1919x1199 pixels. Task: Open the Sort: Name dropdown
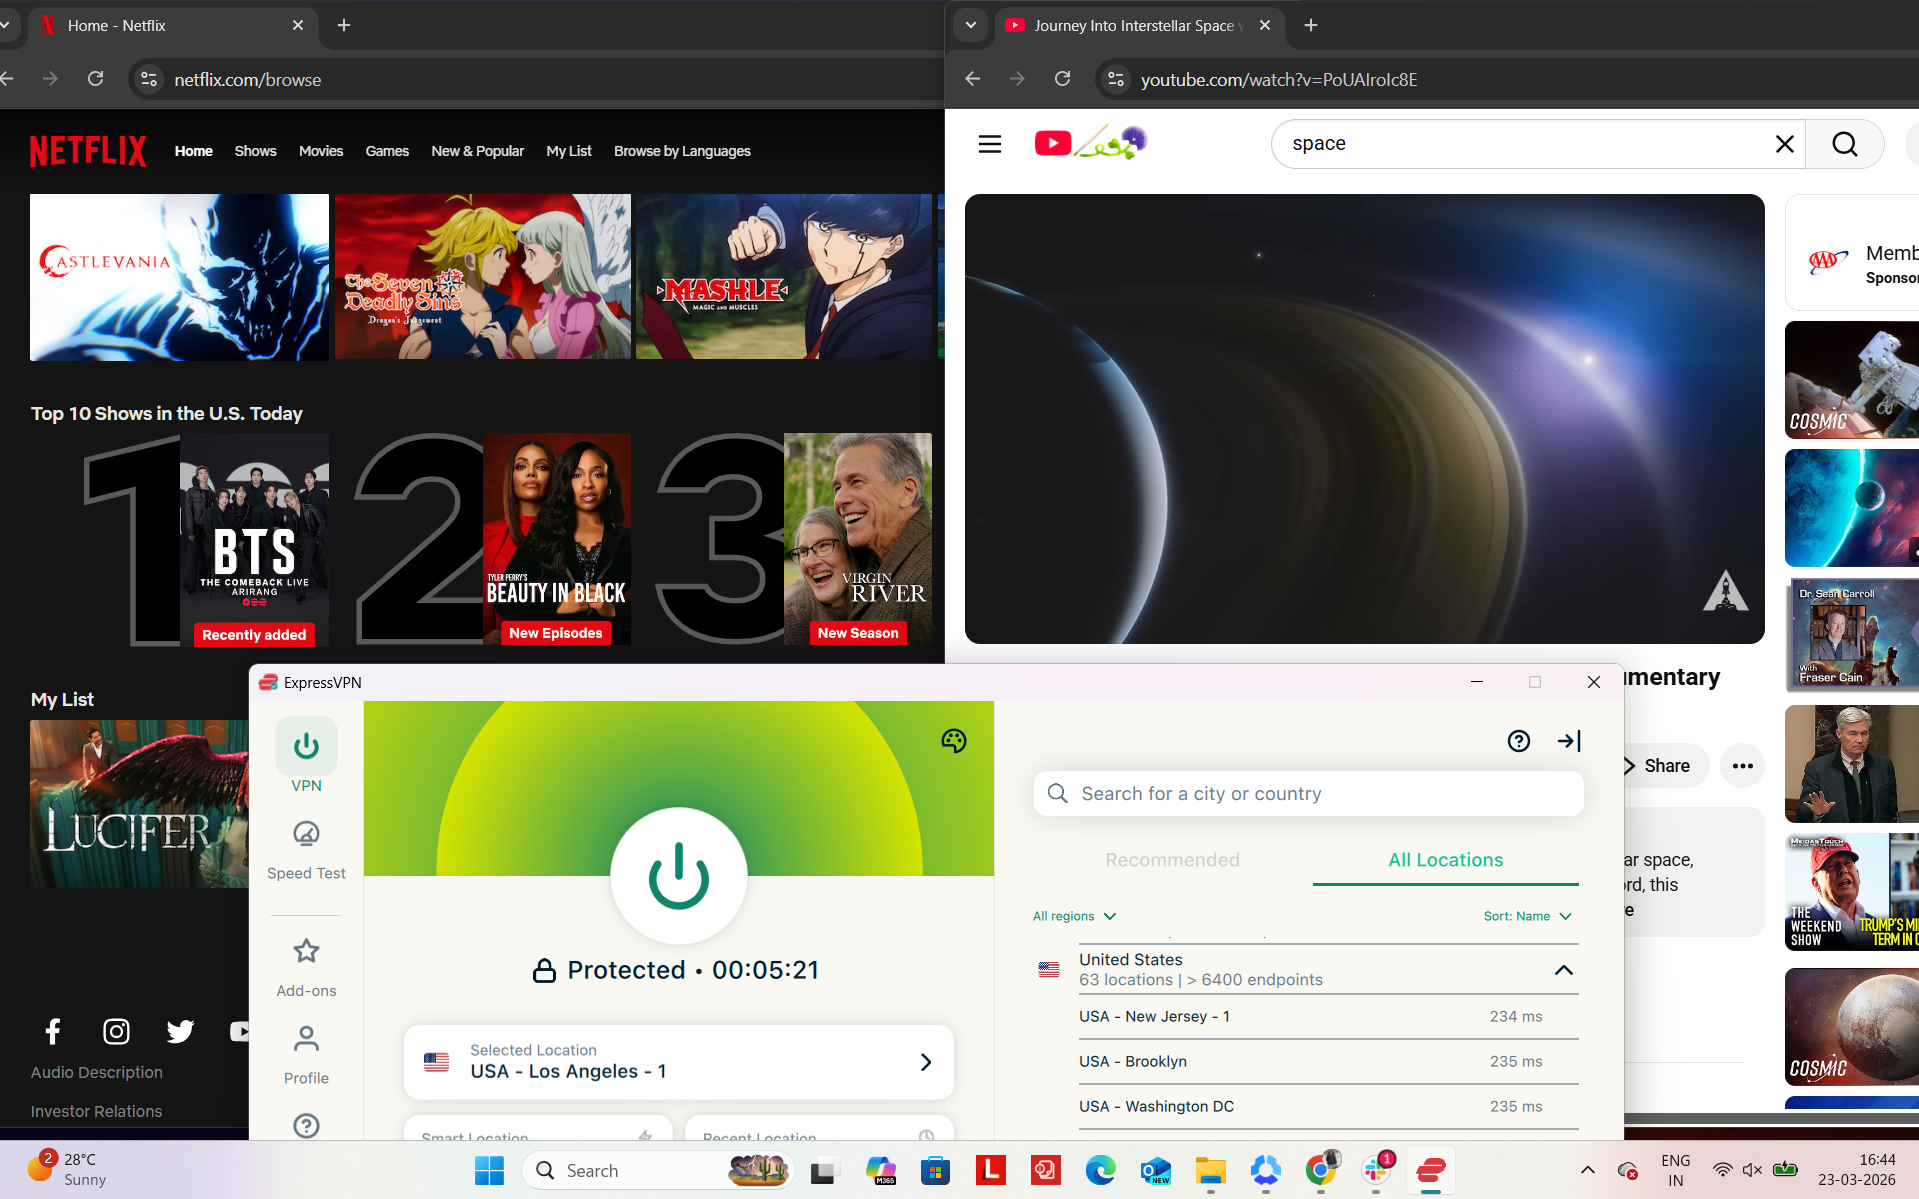1527,916
